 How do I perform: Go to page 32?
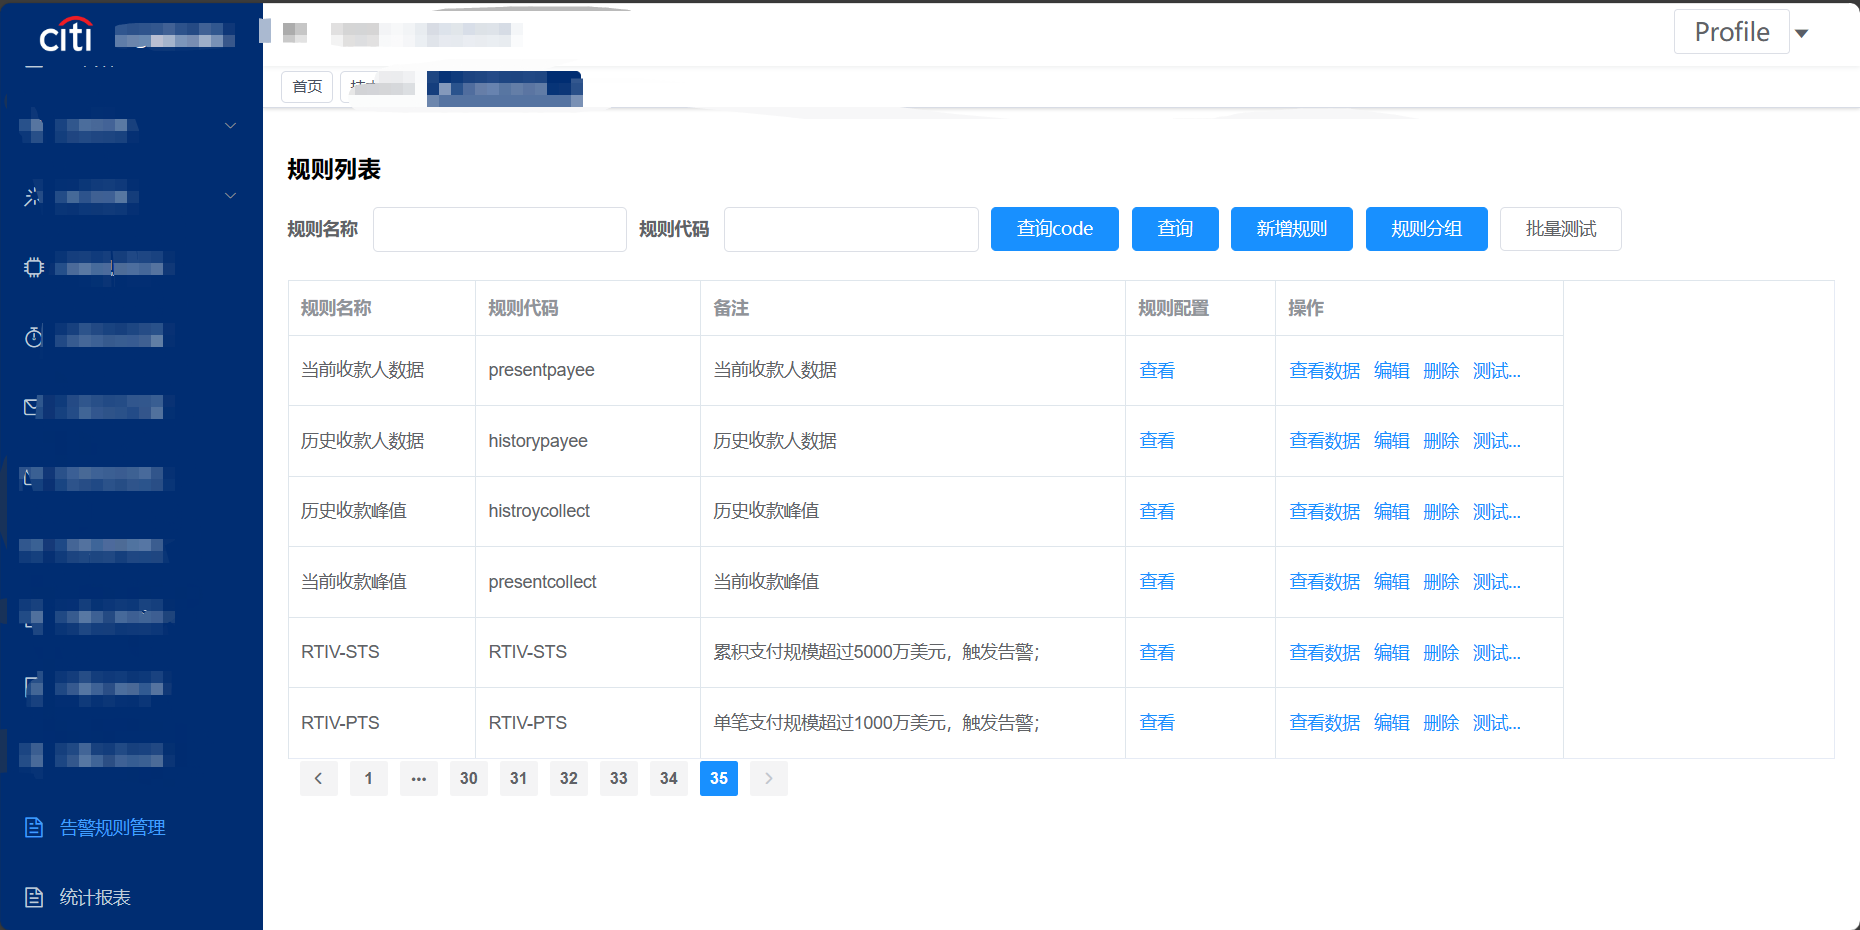tap(569, 778)
